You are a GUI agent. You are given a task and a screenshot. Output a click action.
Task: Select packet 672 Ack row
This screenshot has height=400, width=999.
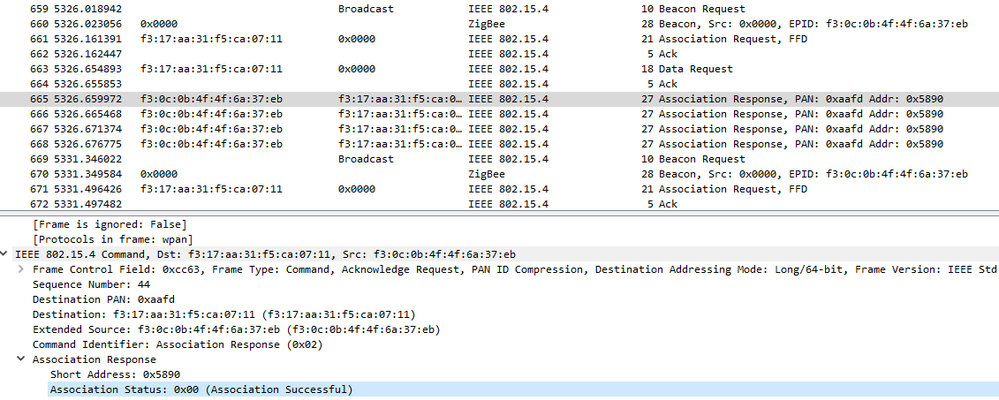pyautogui.click(x=500, y=204)
